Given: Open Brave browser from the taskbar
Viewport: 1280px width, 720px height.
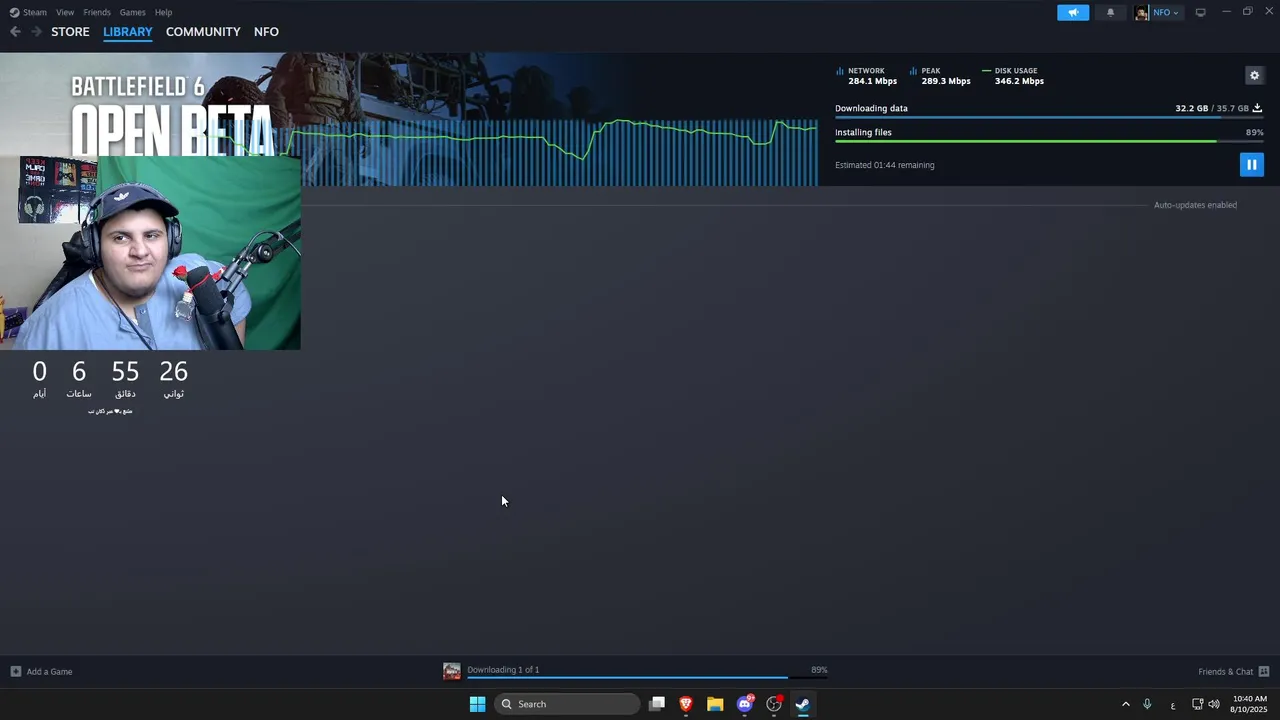Looking at the screenshot, I should (686, 704).
